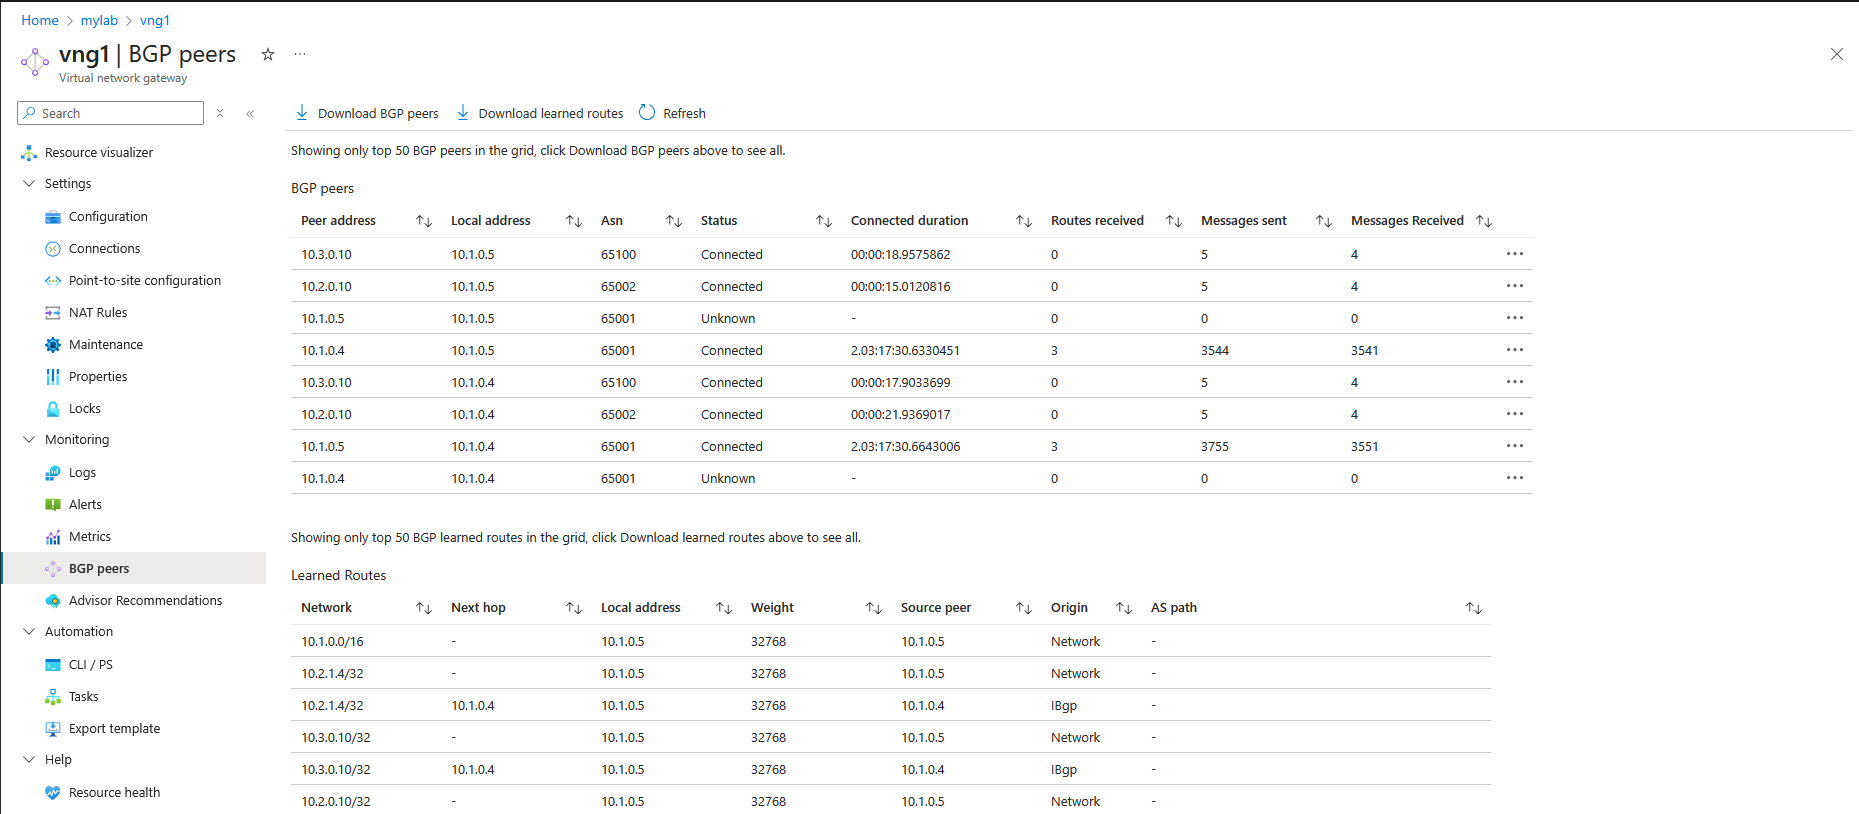Collapse the sidebar with the double-chevron icon

(250, 114)
